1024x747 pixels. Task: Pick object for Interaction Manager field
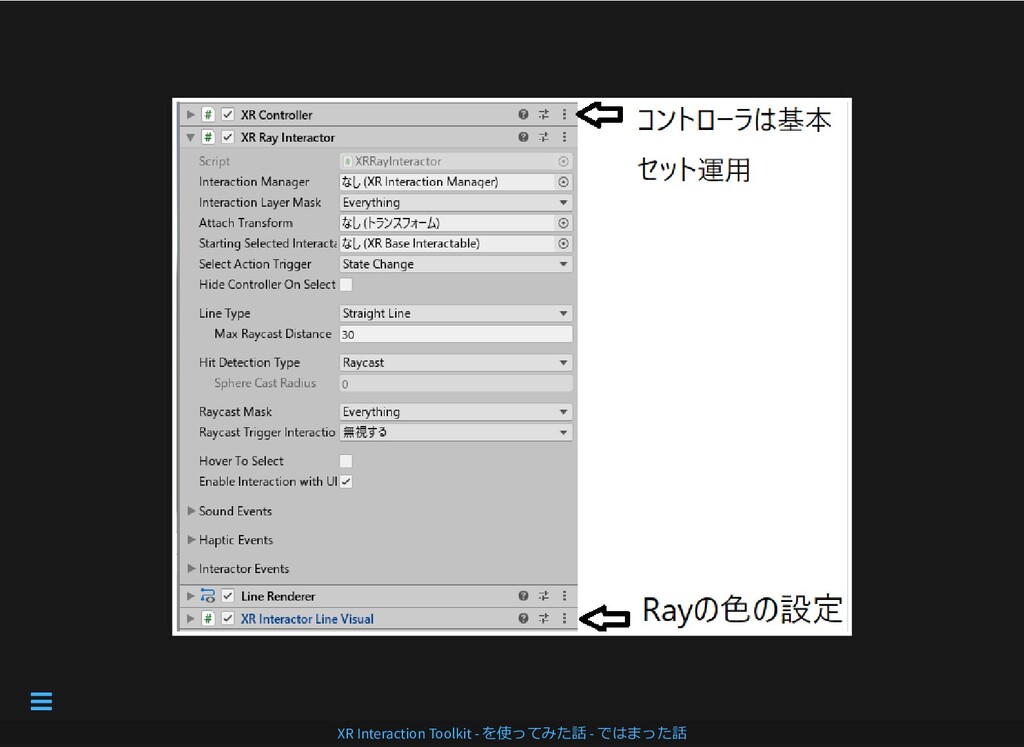click(563, 182)
